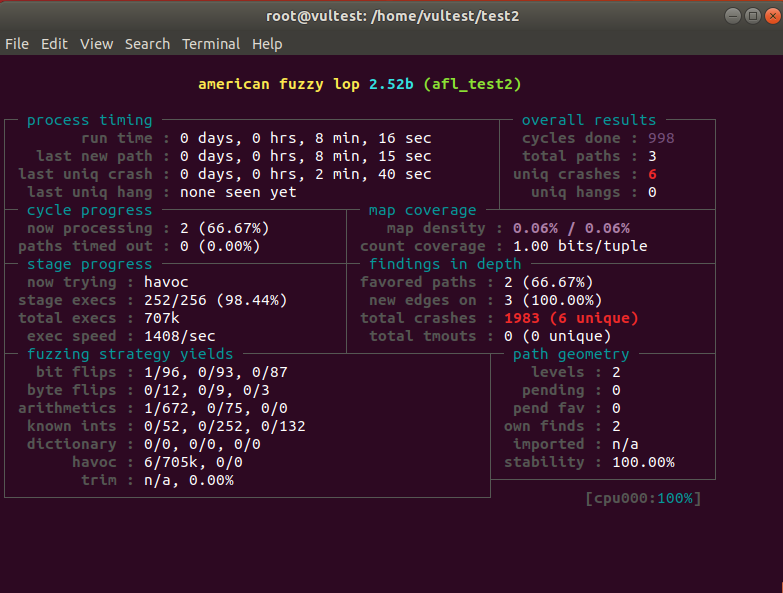Click the known ints value '0/52, 0/252, 0/132'
The height and width of the screenshot is (593, 783).
coord(225,426)
